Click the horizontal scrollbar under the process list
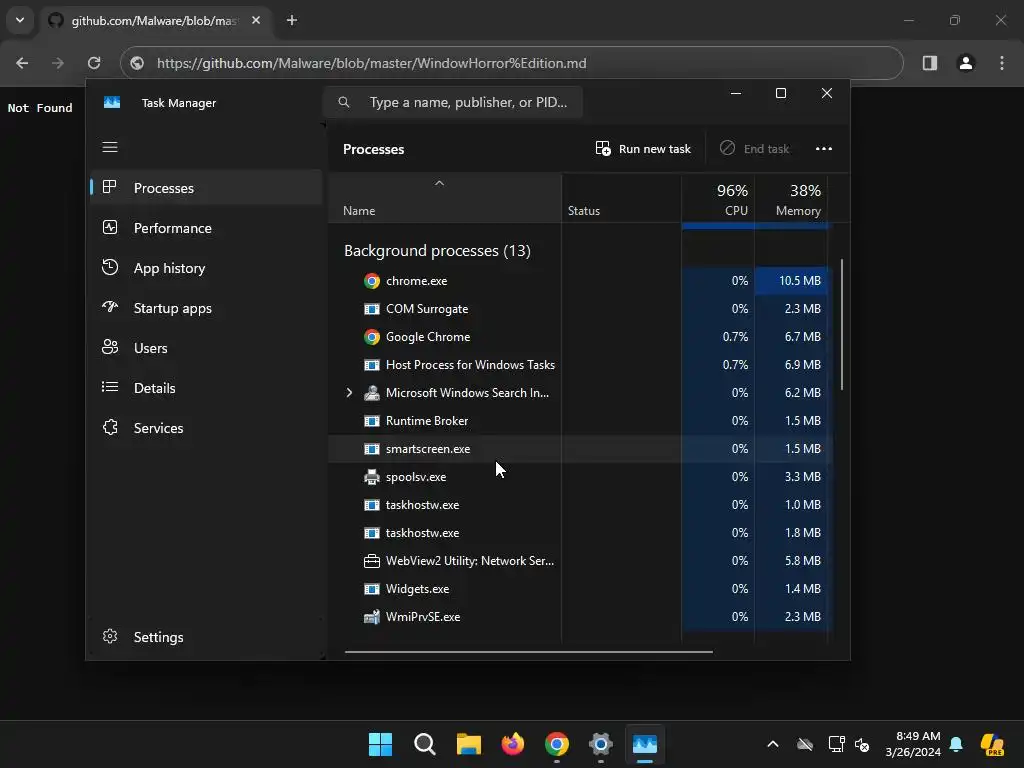1024x768 pixels. [x=528, y=651]
